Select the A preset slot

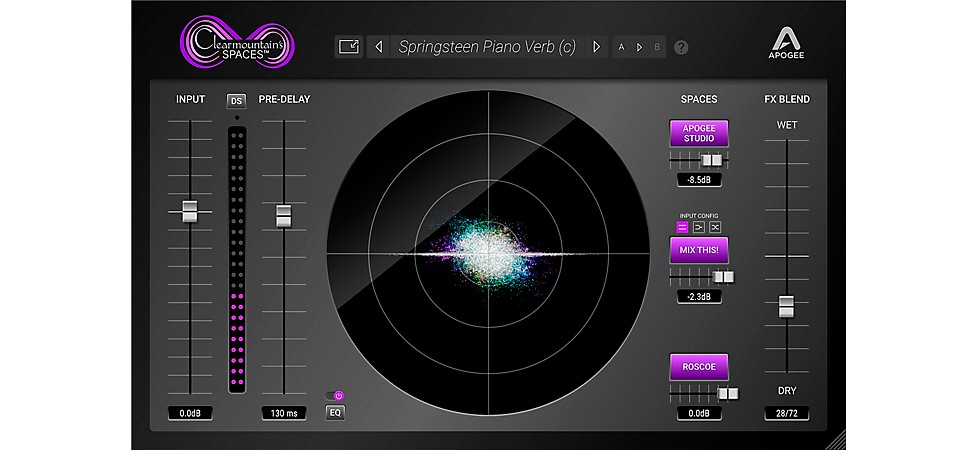point(621,47)
